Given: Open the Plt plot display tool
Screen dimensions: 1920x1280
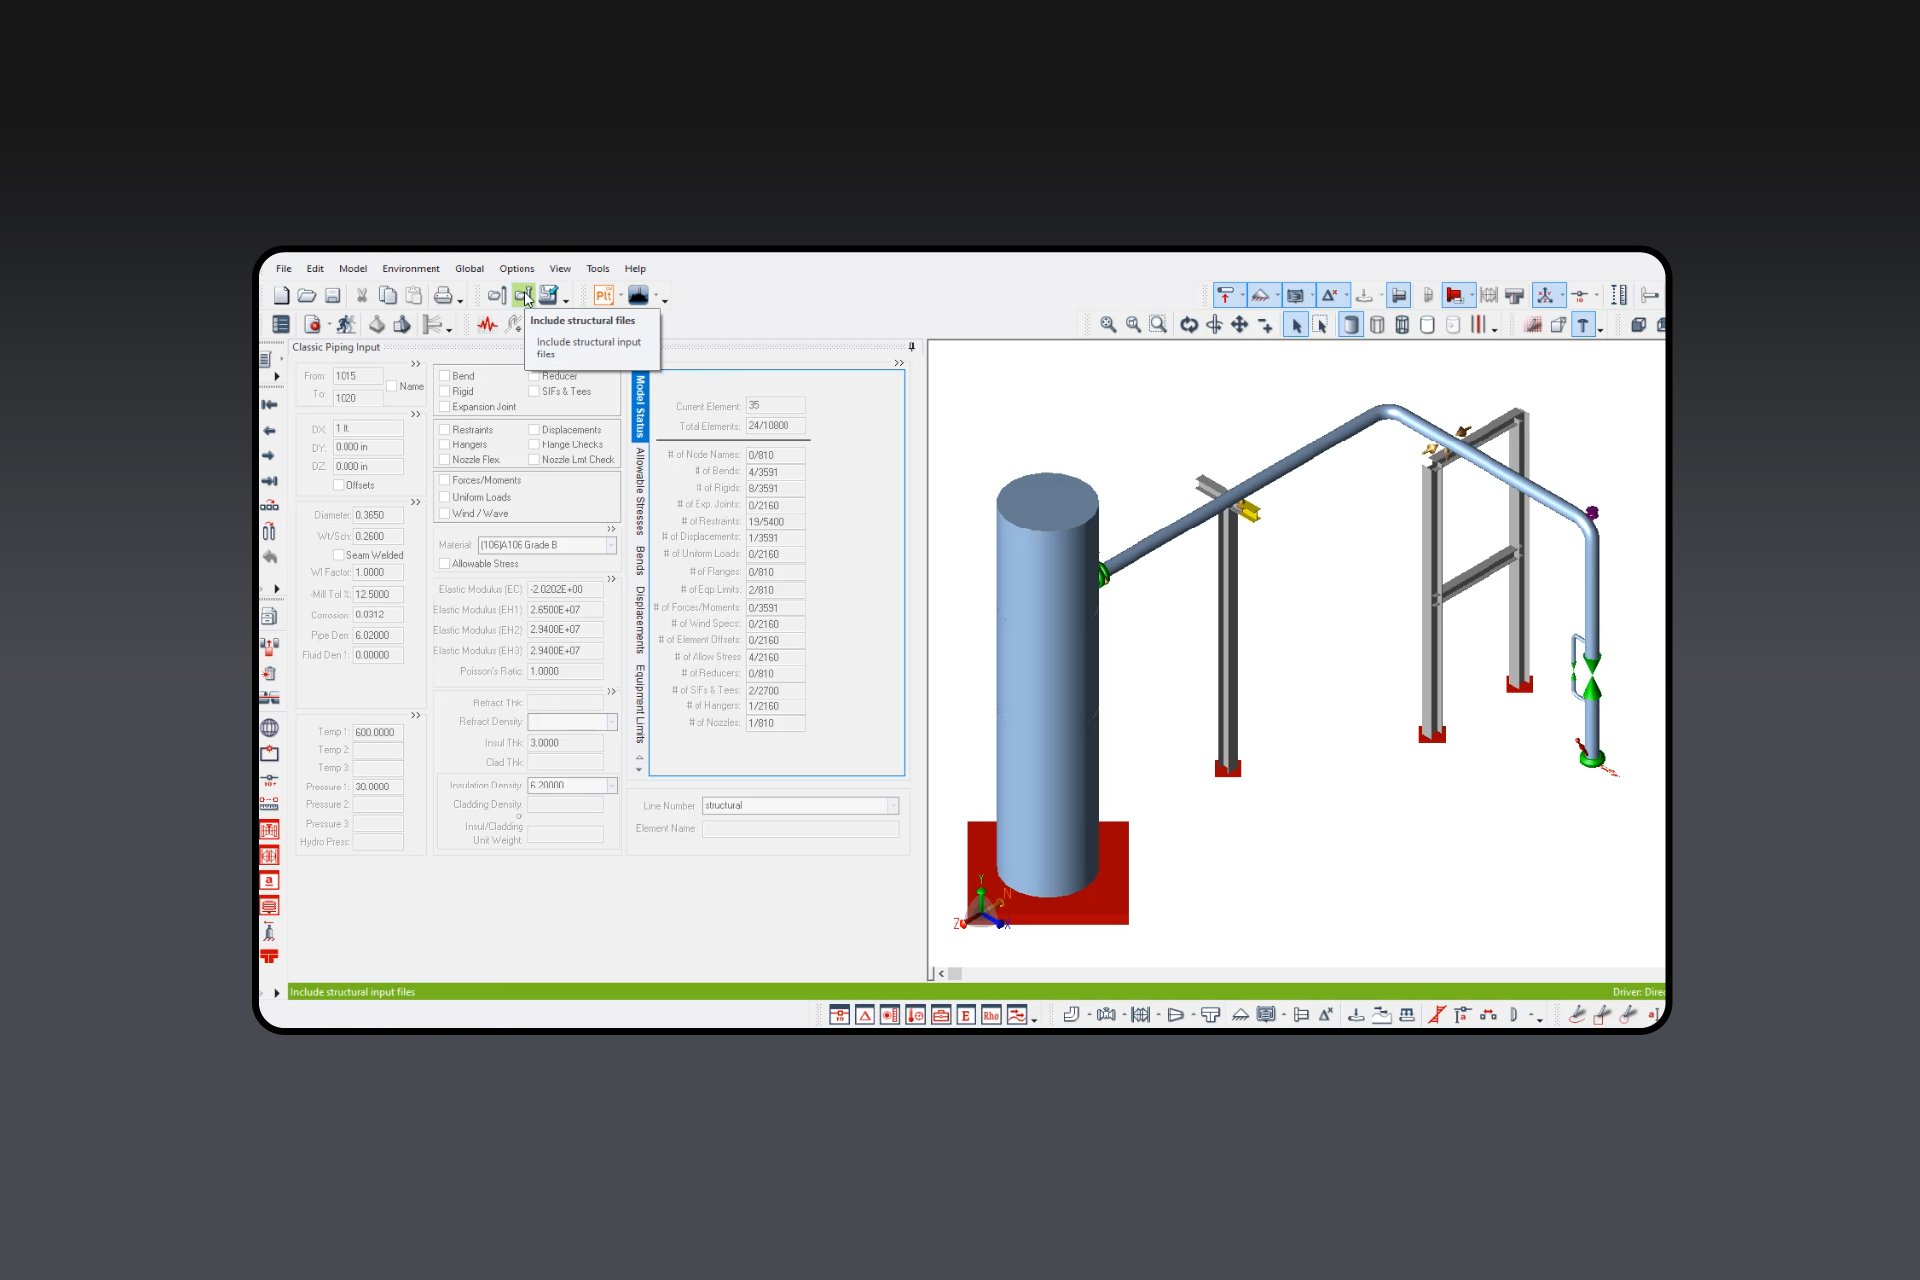Looking at the screenshot, I should (x=603, y=295).
